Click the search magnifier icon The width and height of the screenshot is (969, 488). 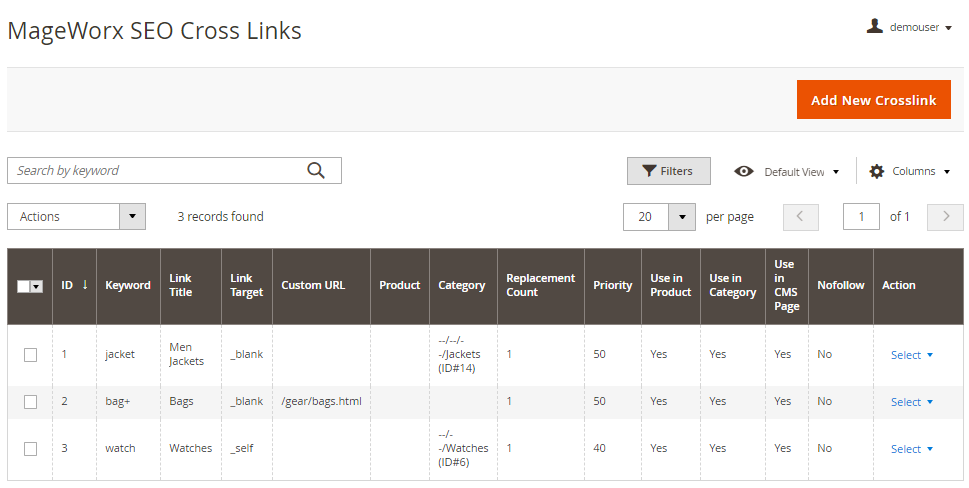coord(316,170)
